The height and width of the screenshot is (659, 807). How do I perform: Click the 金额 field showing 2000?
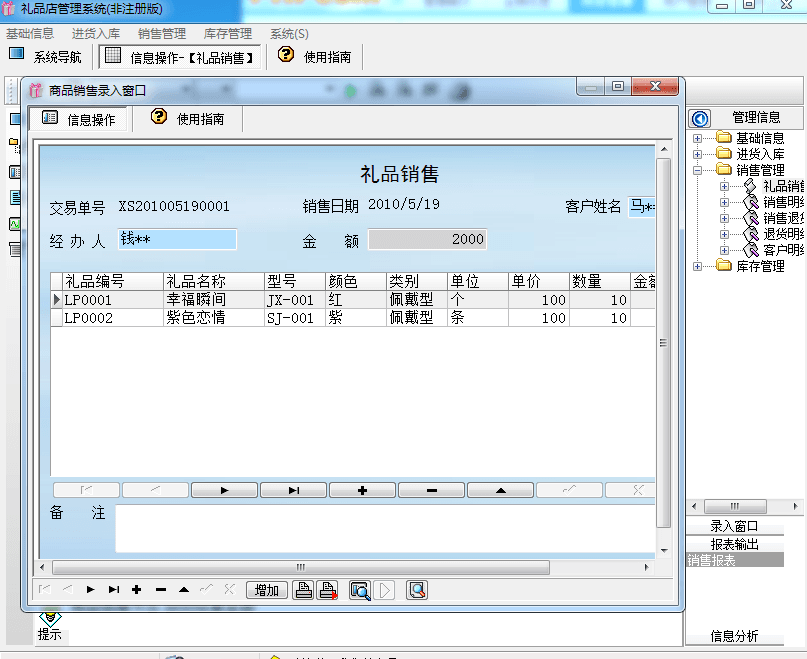427,239
